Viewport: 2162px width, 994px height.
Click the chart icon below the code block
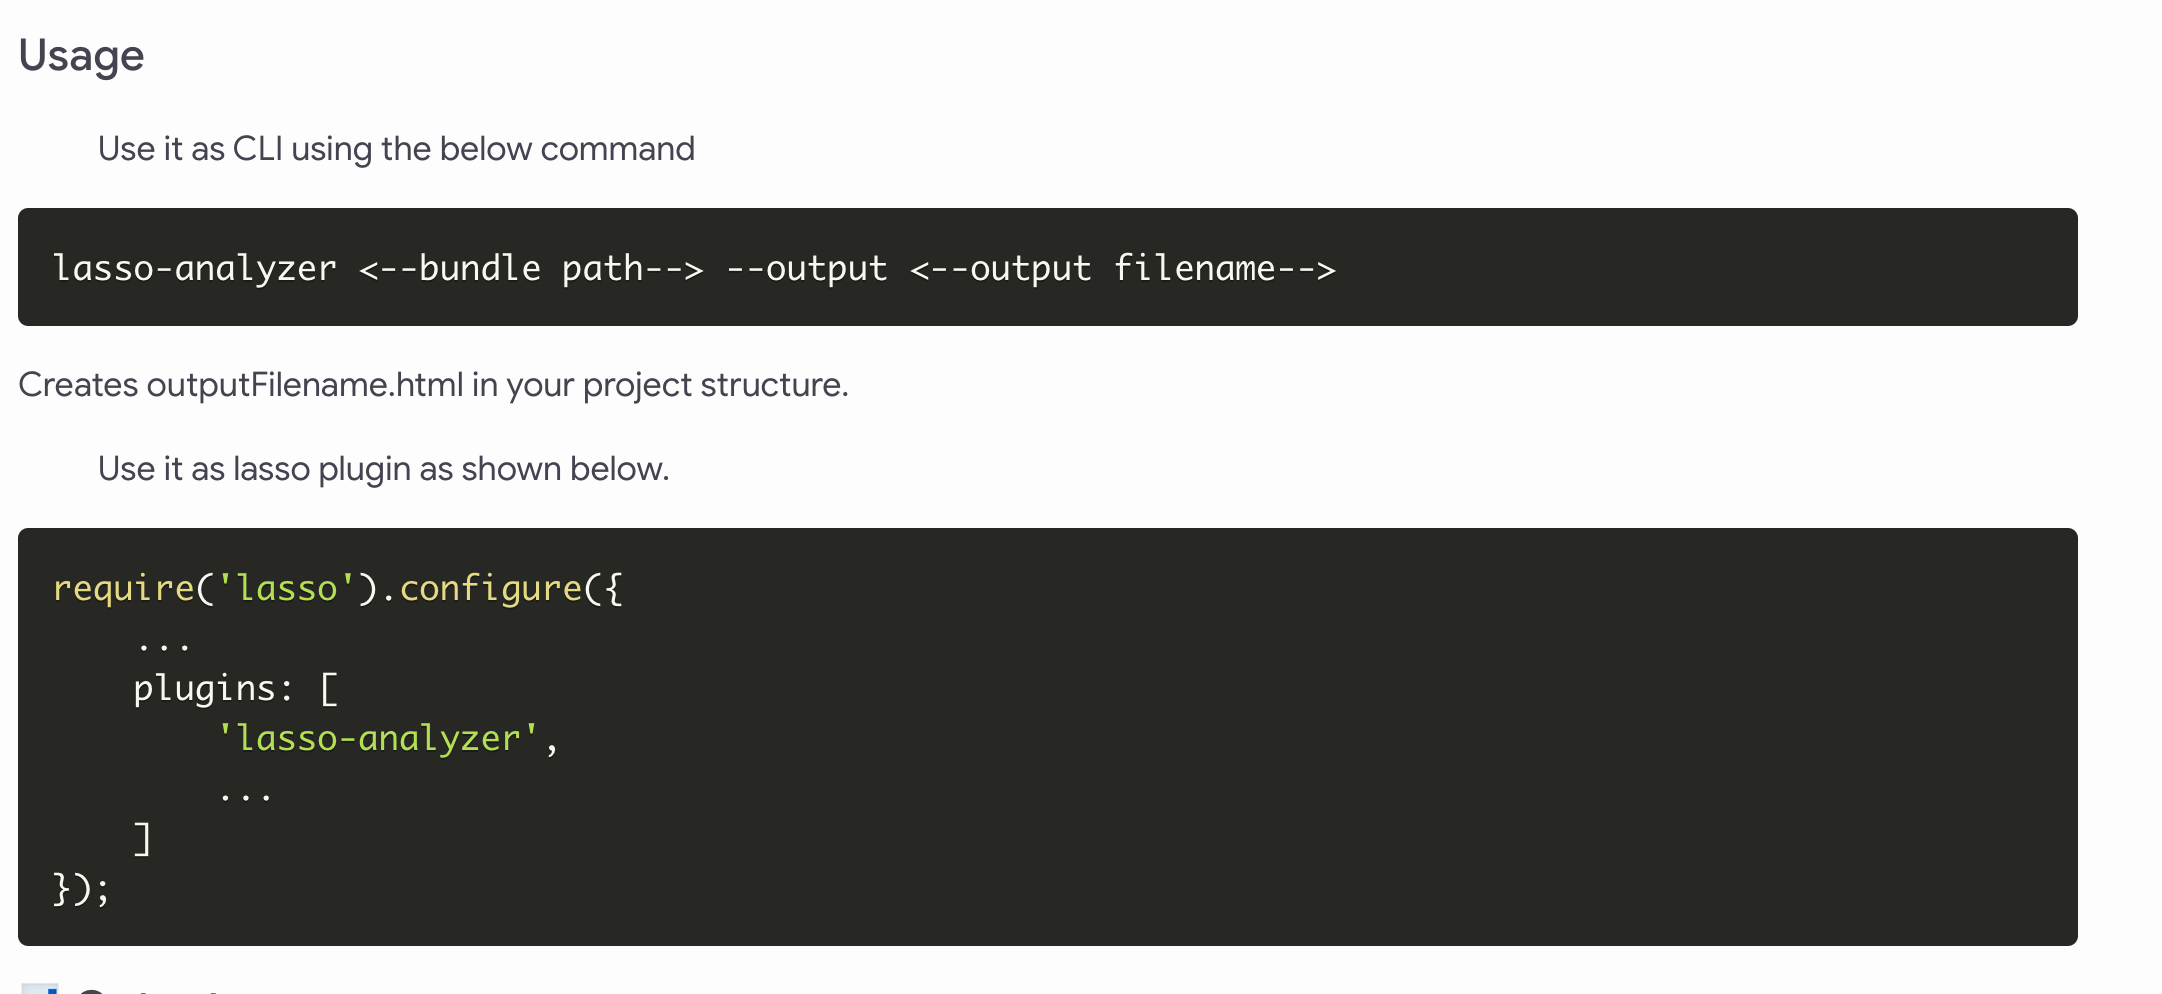[40, 988]
